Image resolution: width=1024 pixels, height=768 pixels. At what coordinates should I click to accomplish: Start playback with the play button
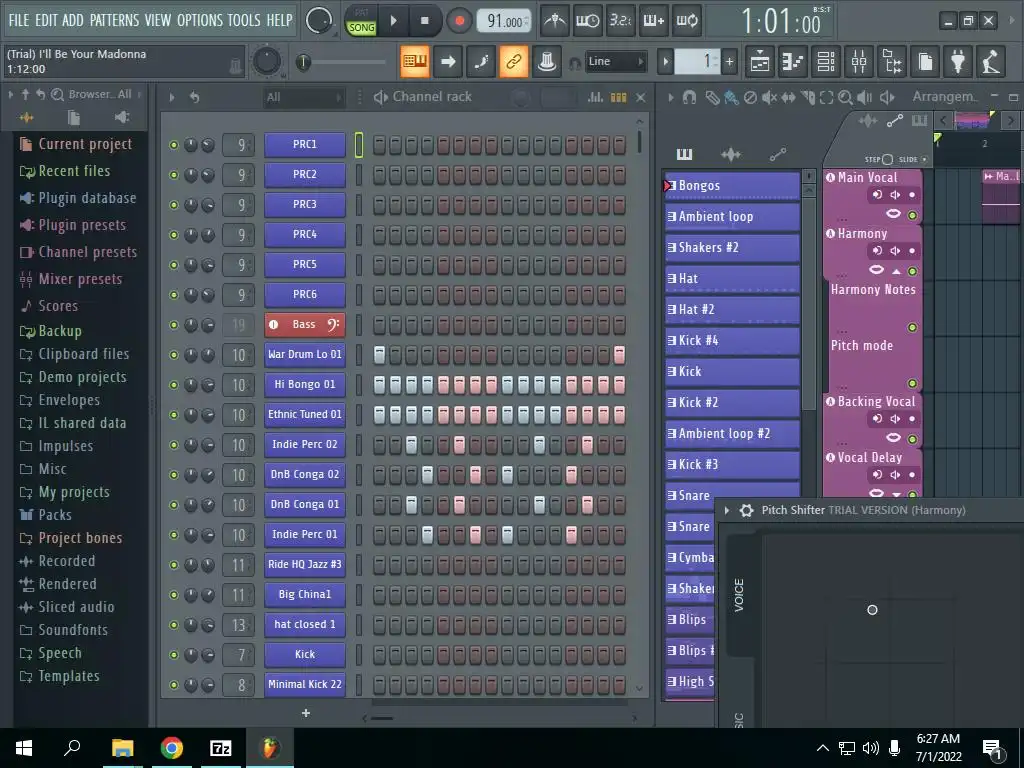pos(394,21)
